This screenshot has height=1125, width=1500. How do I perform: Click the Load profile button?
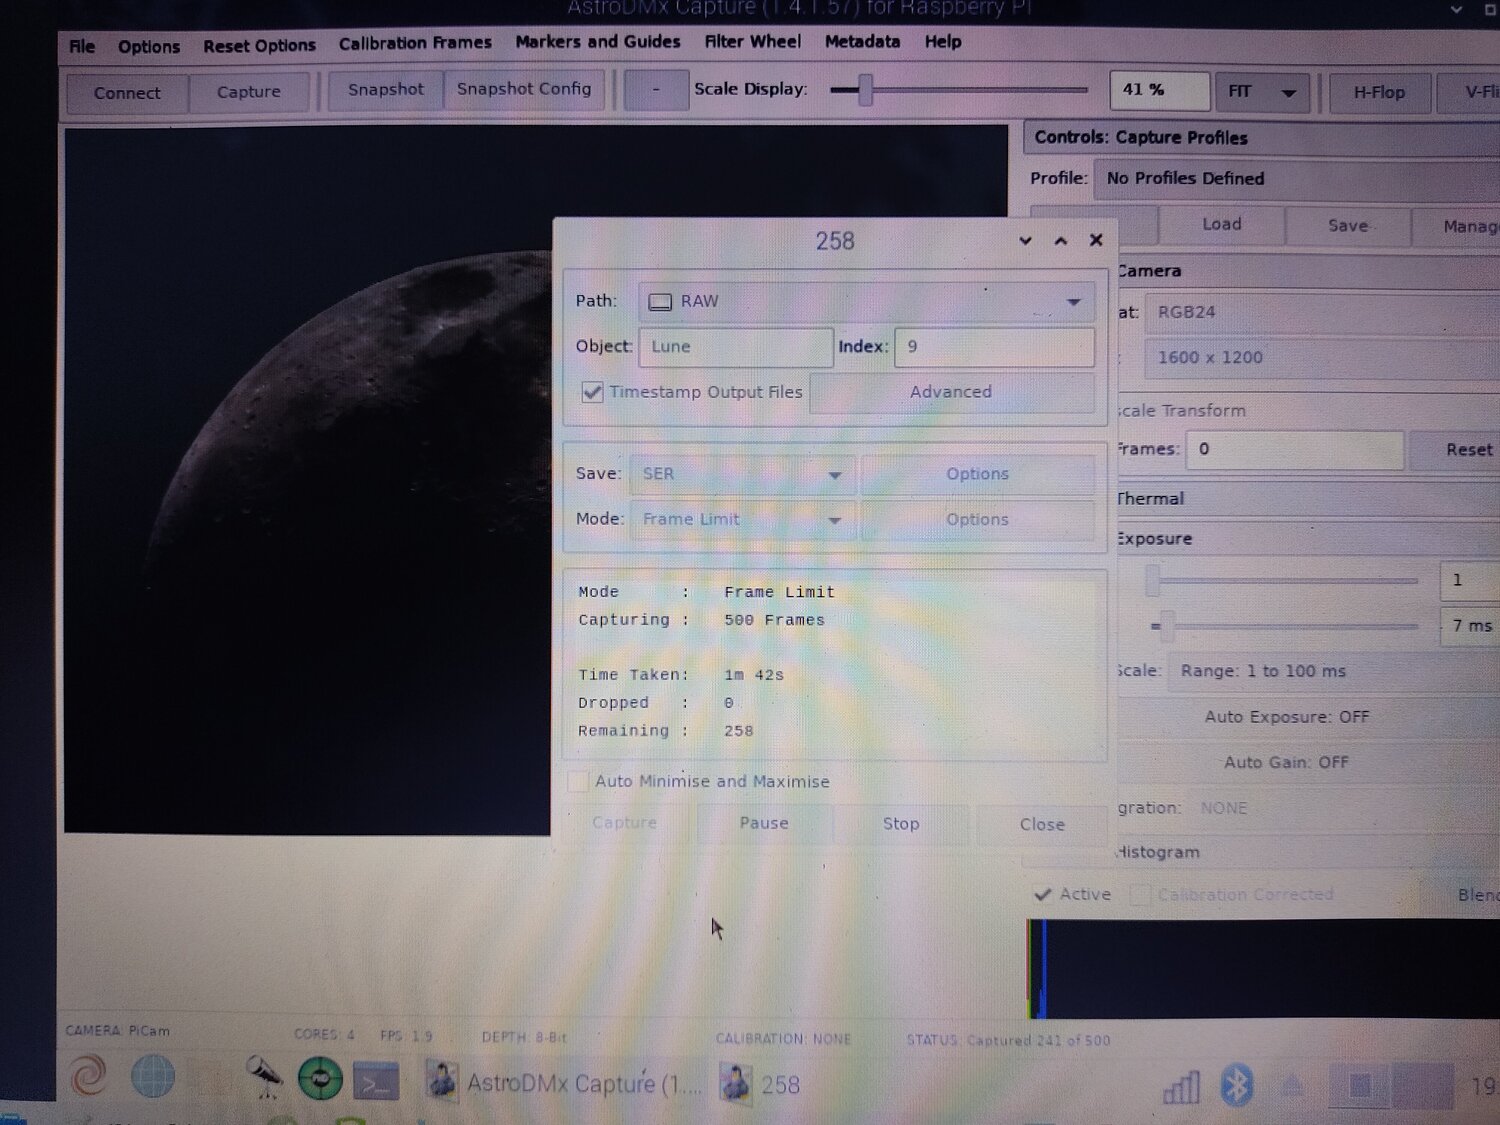tap(1222, 225)
